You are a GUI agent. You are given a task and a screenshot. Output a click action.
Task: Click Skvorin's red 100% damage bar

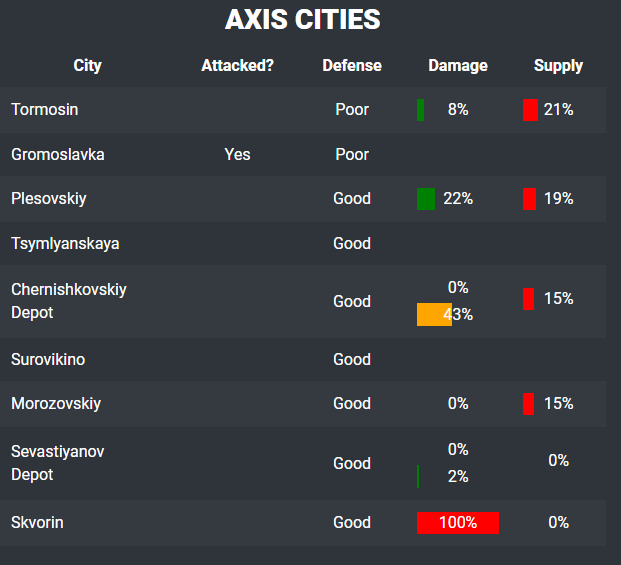coord(457,522)
